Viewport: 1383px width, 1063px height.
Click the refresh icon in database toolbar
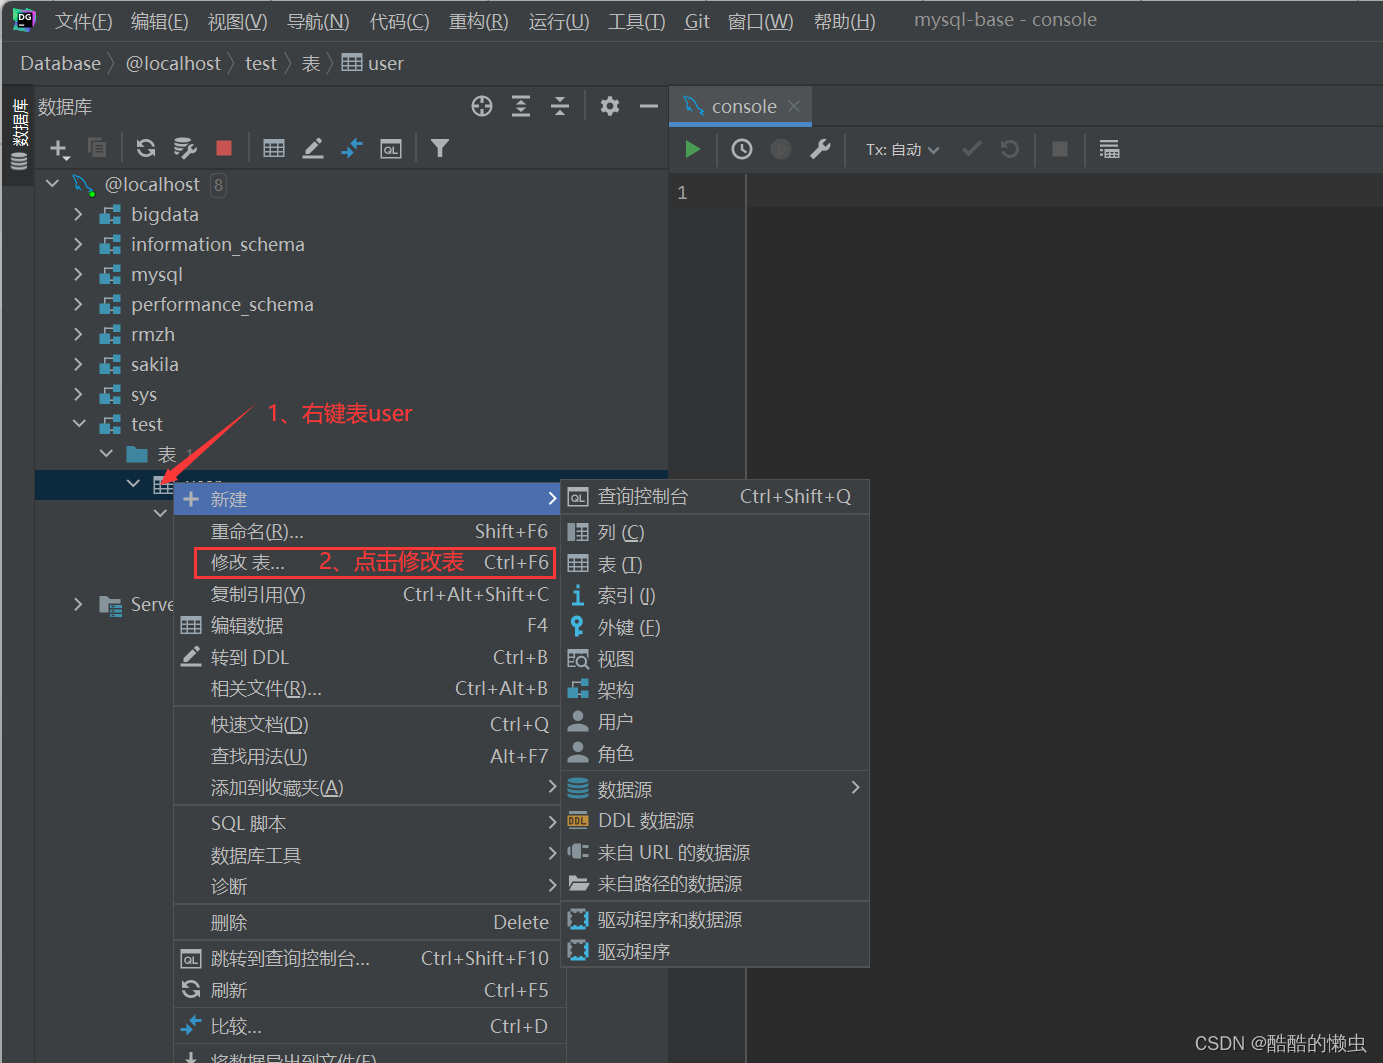pos(146,148)
